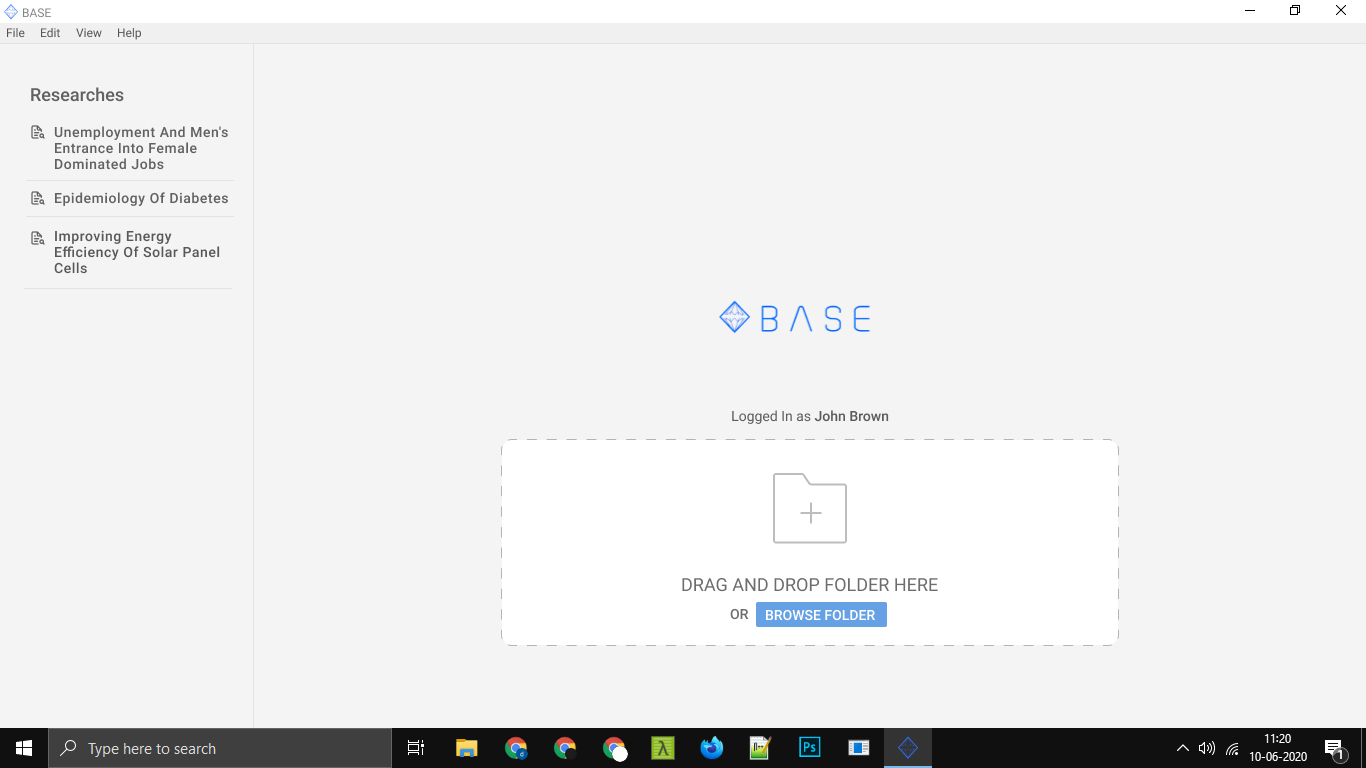Click the document icon beside Improving Energy Efficiency
The width and height of the screenshot is (1366, 768).
38,238
